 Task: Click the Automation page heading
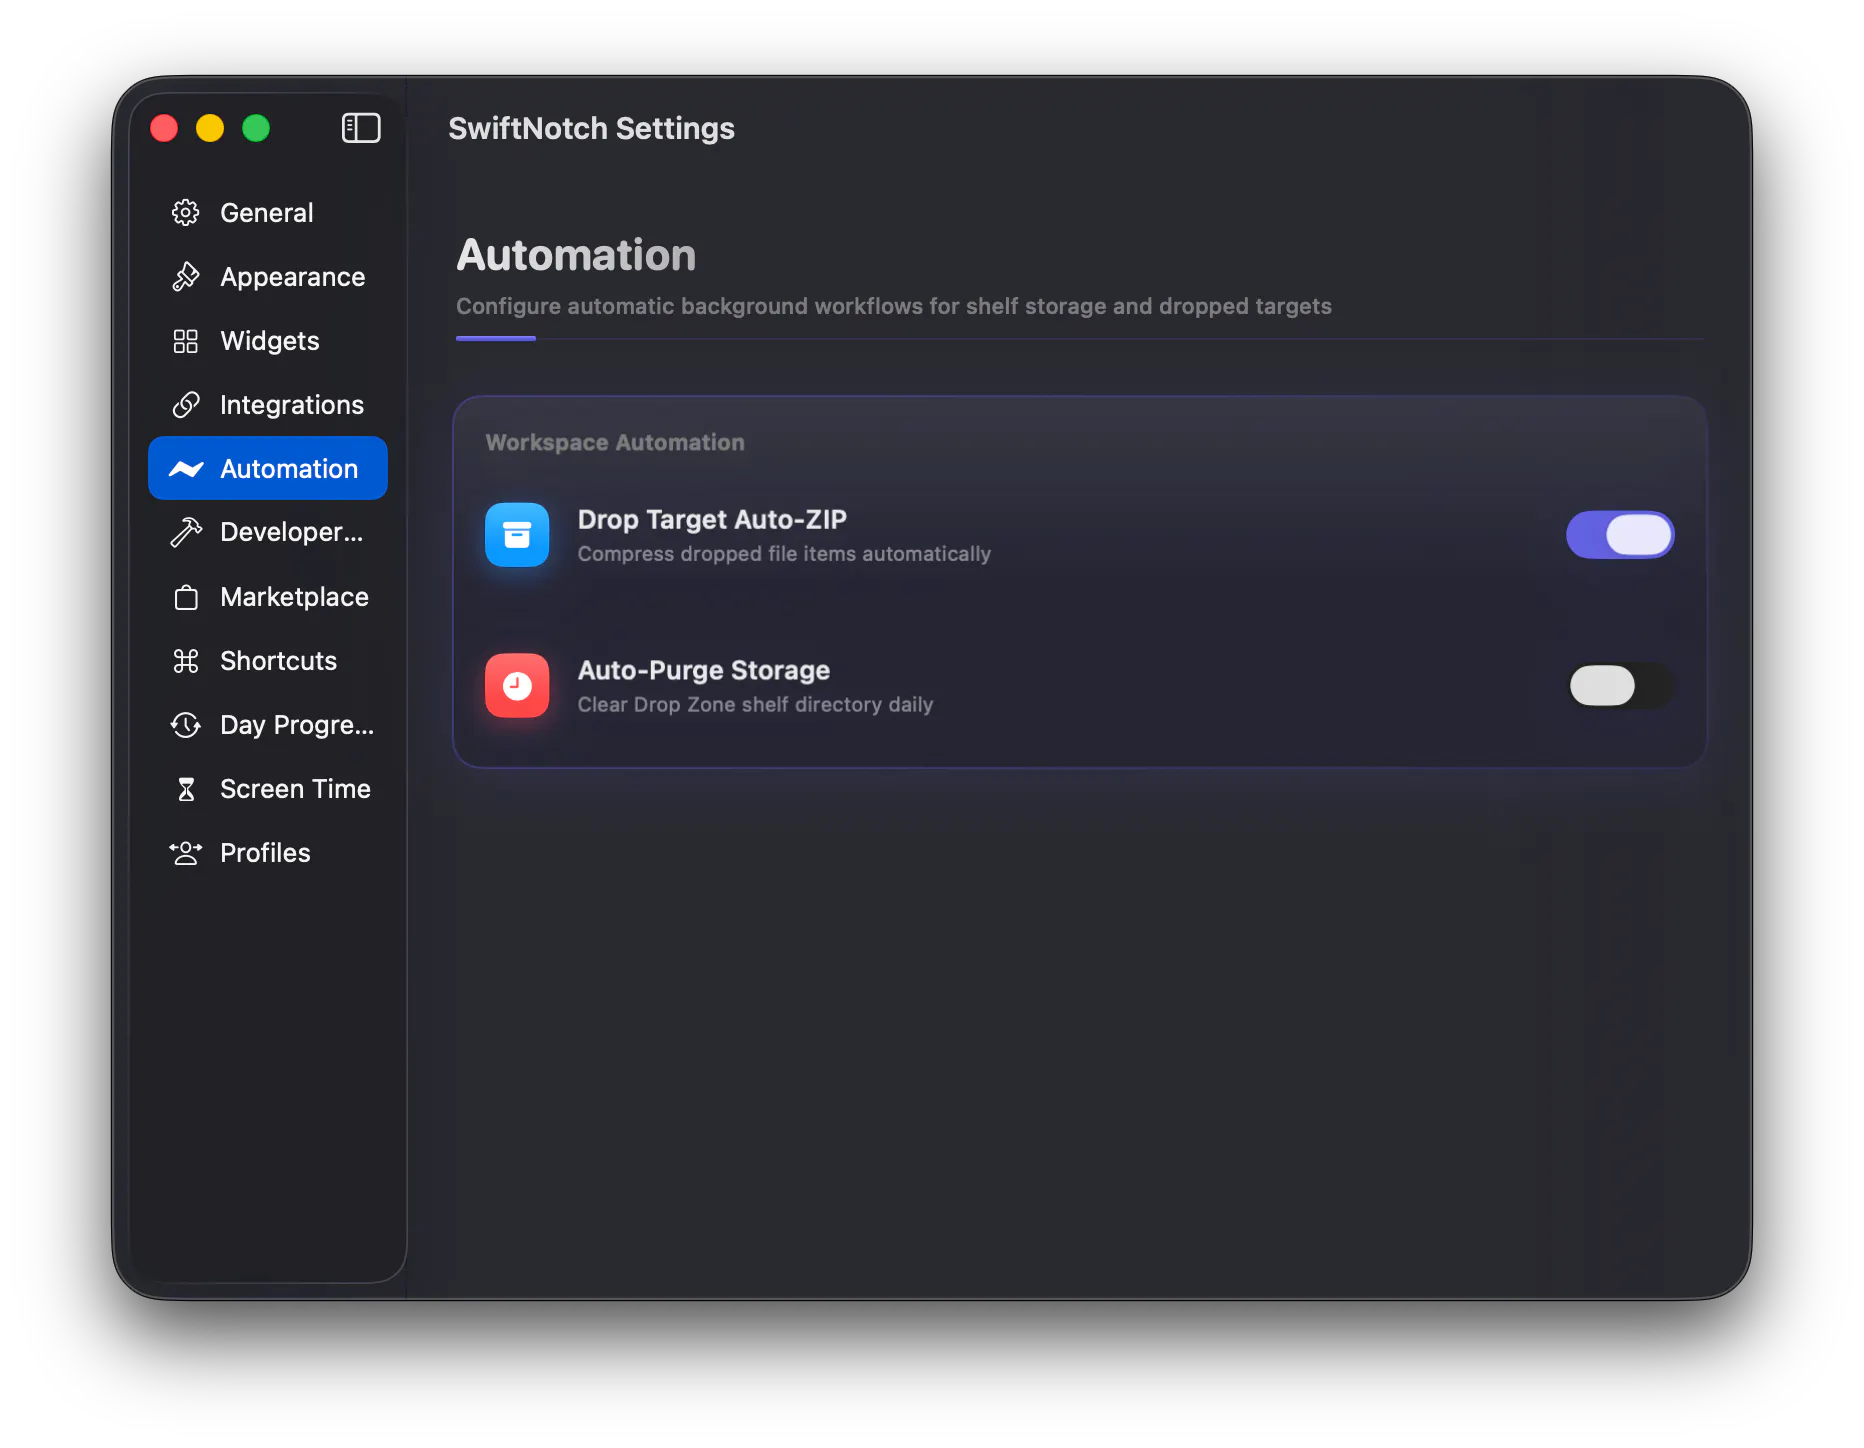576,255
